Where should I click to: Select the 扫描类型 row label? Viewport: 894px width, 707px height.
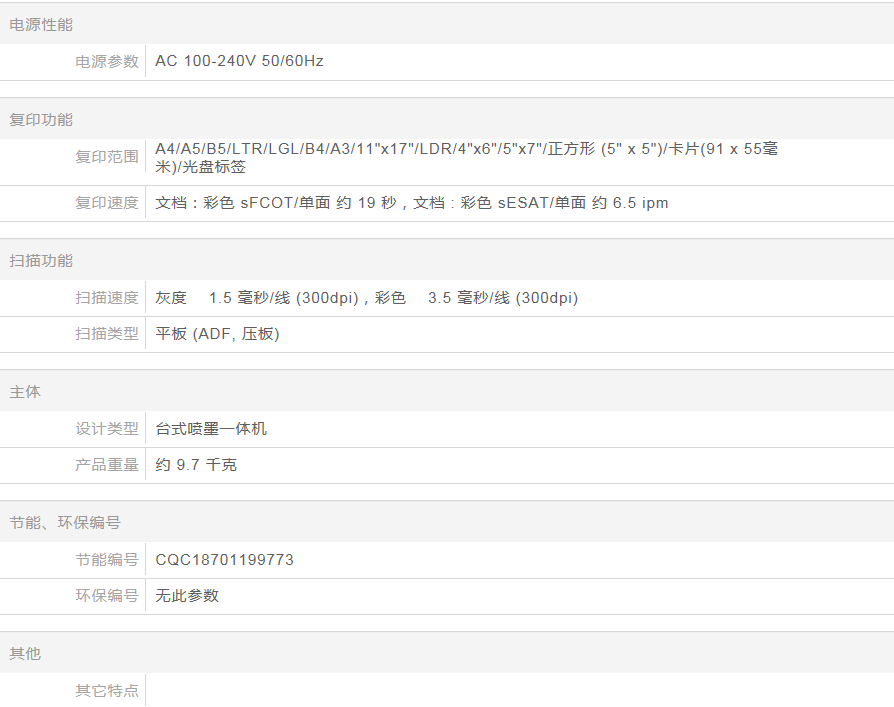107,334
